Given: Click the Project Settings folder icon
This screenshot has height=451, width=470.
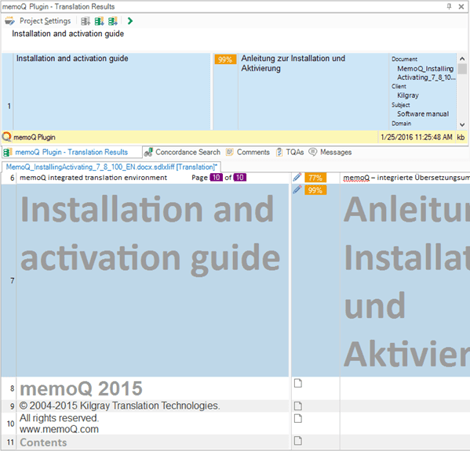Looking at the screenshot, I should coord(10,21).
